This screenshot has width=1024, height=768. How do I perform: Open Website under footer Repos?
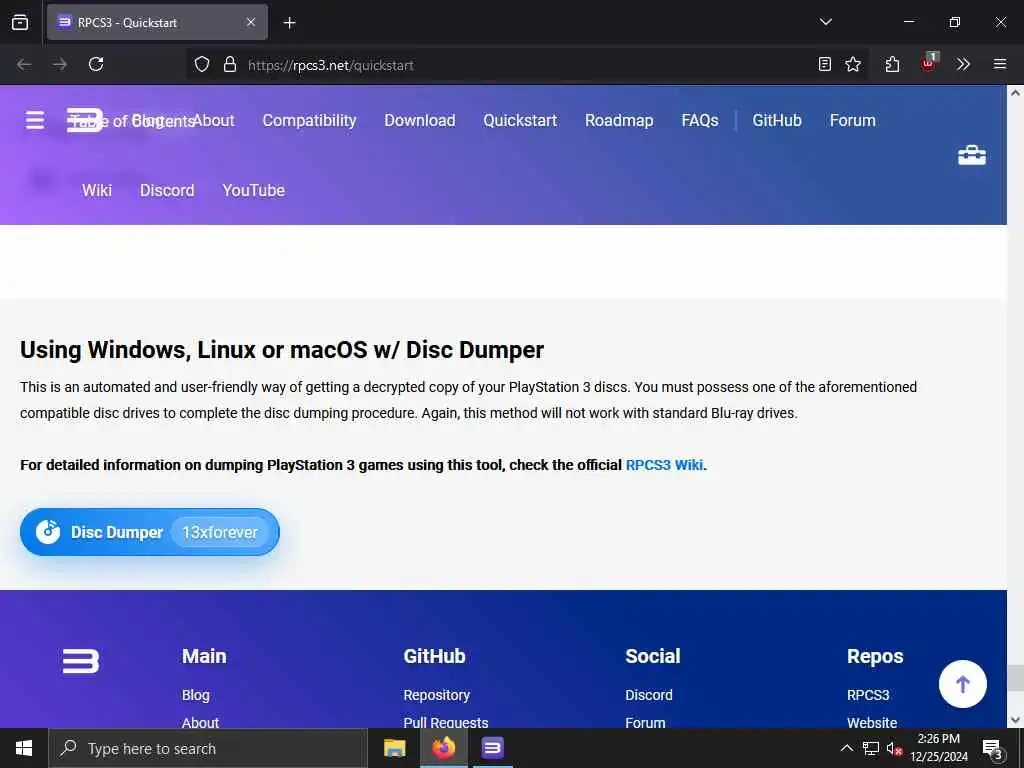coord(872,723)
